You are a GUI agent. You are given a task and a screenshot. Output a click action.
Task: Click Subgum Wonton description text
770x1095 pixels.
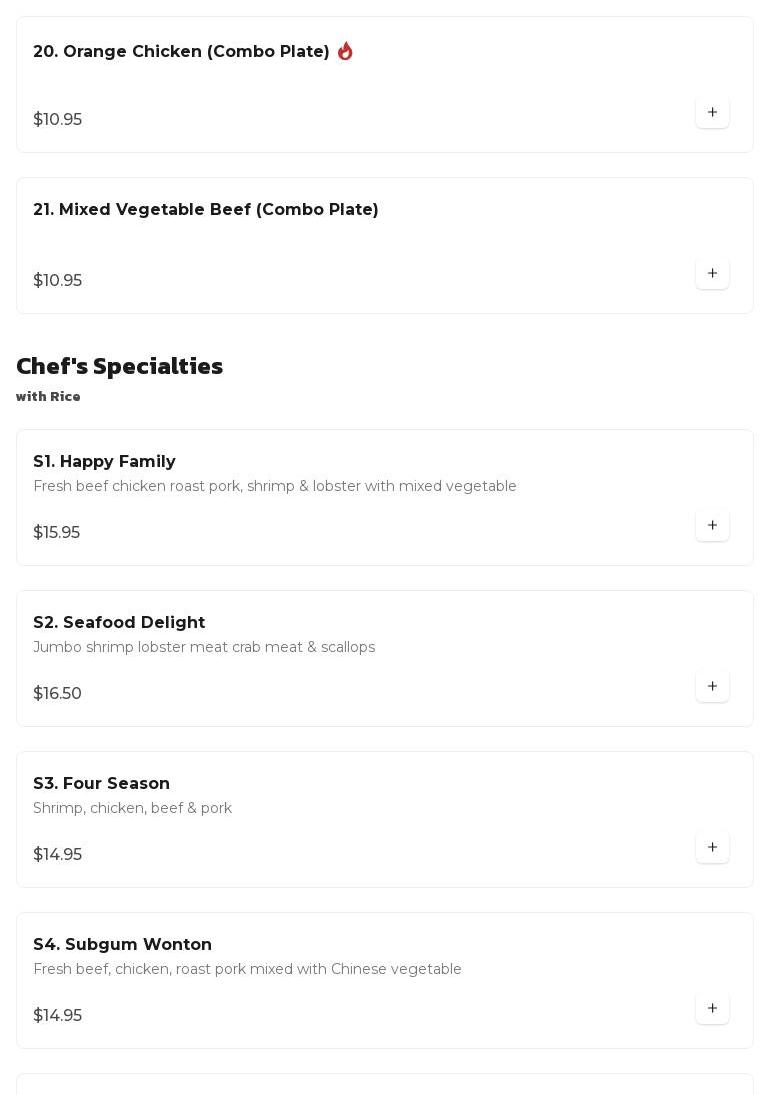pos(247,970)
